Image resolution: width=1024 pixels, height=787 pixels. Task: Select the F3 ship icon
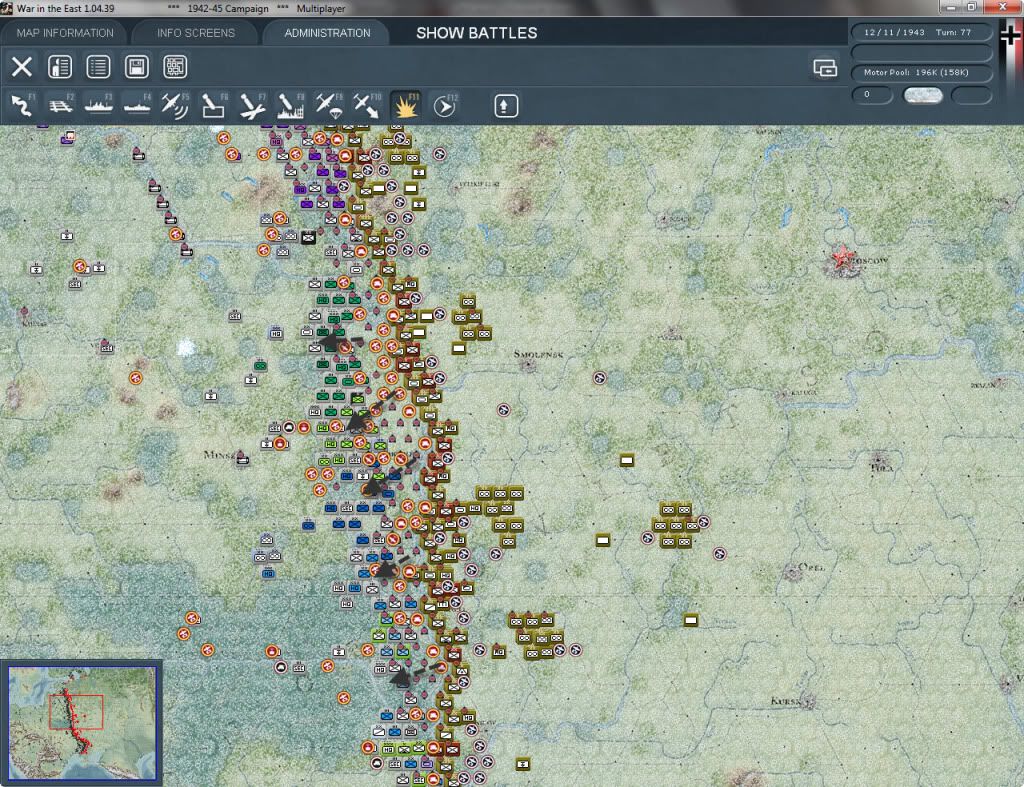click(99, 106)
